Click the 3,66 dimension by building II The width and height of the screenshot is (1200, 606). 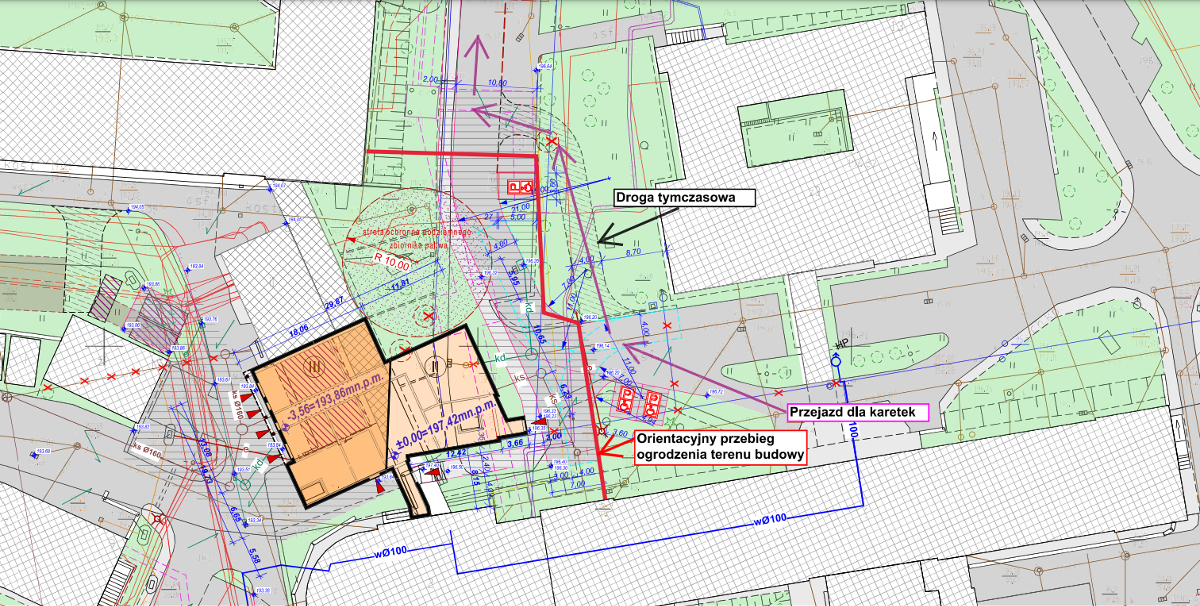[x=516, y=442]
